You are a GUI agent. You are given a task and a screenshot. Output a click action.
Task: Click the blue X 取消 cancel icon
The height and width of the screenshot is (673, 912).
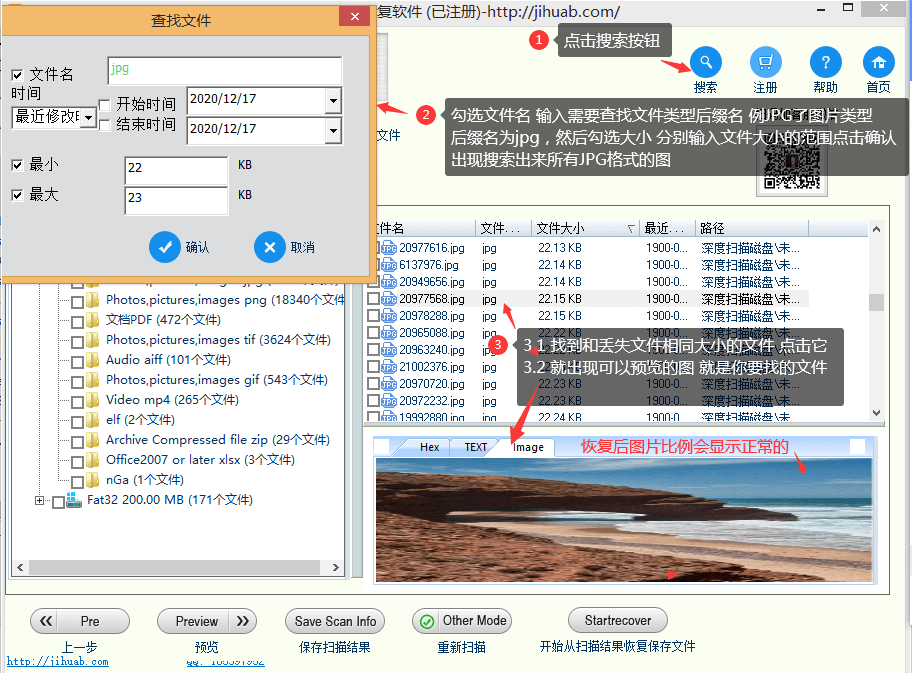pyautogui.click(x=268, y=248)
